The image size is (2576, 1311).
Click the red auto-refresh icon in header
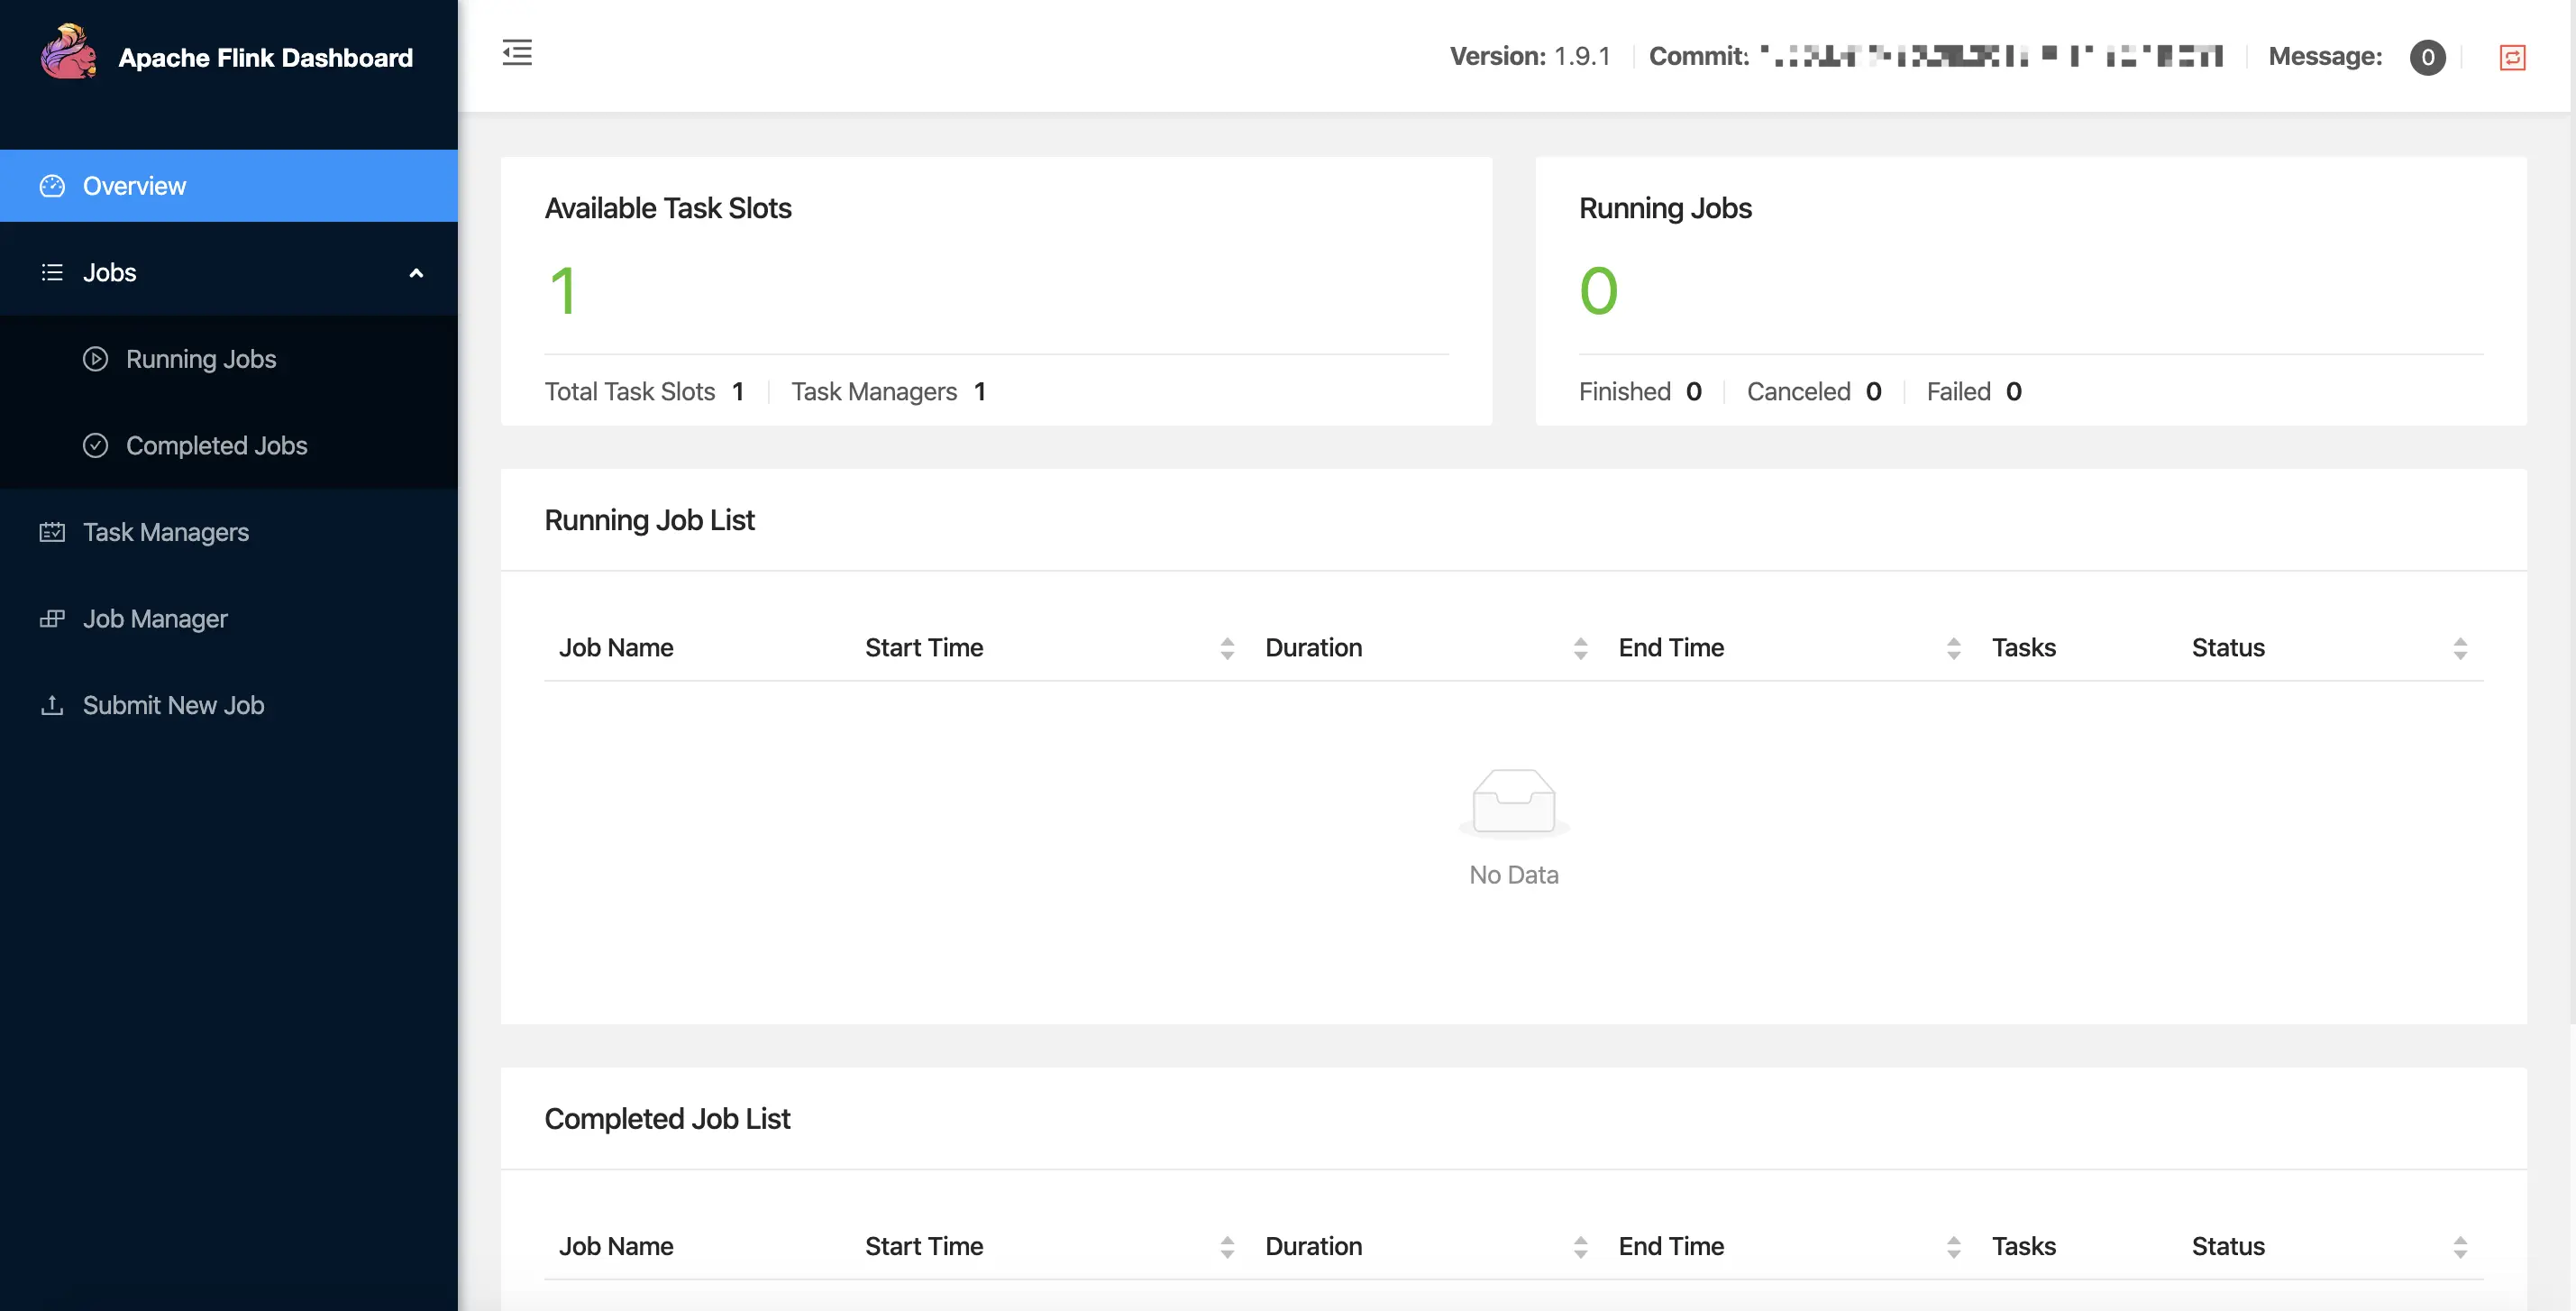point(2514,57)
